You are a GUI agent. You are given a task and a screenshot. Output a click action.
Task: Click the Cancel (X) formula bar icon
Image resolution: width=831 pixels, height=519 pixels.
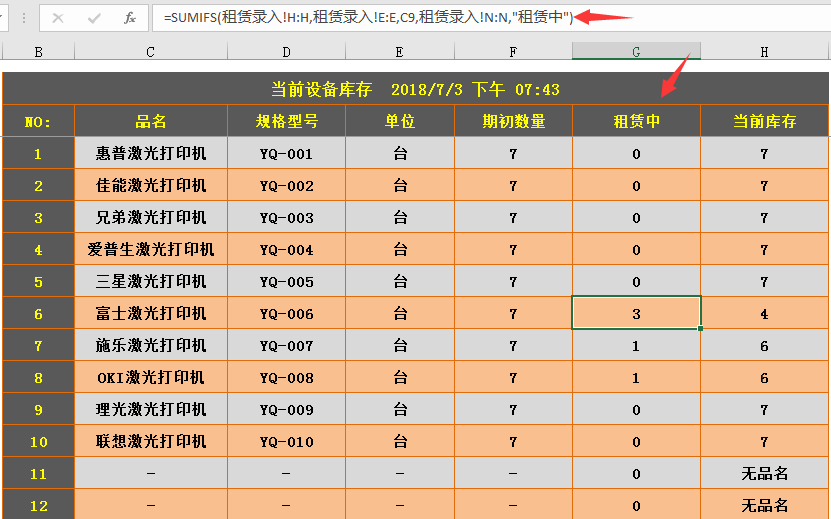[x=58, y=19]
